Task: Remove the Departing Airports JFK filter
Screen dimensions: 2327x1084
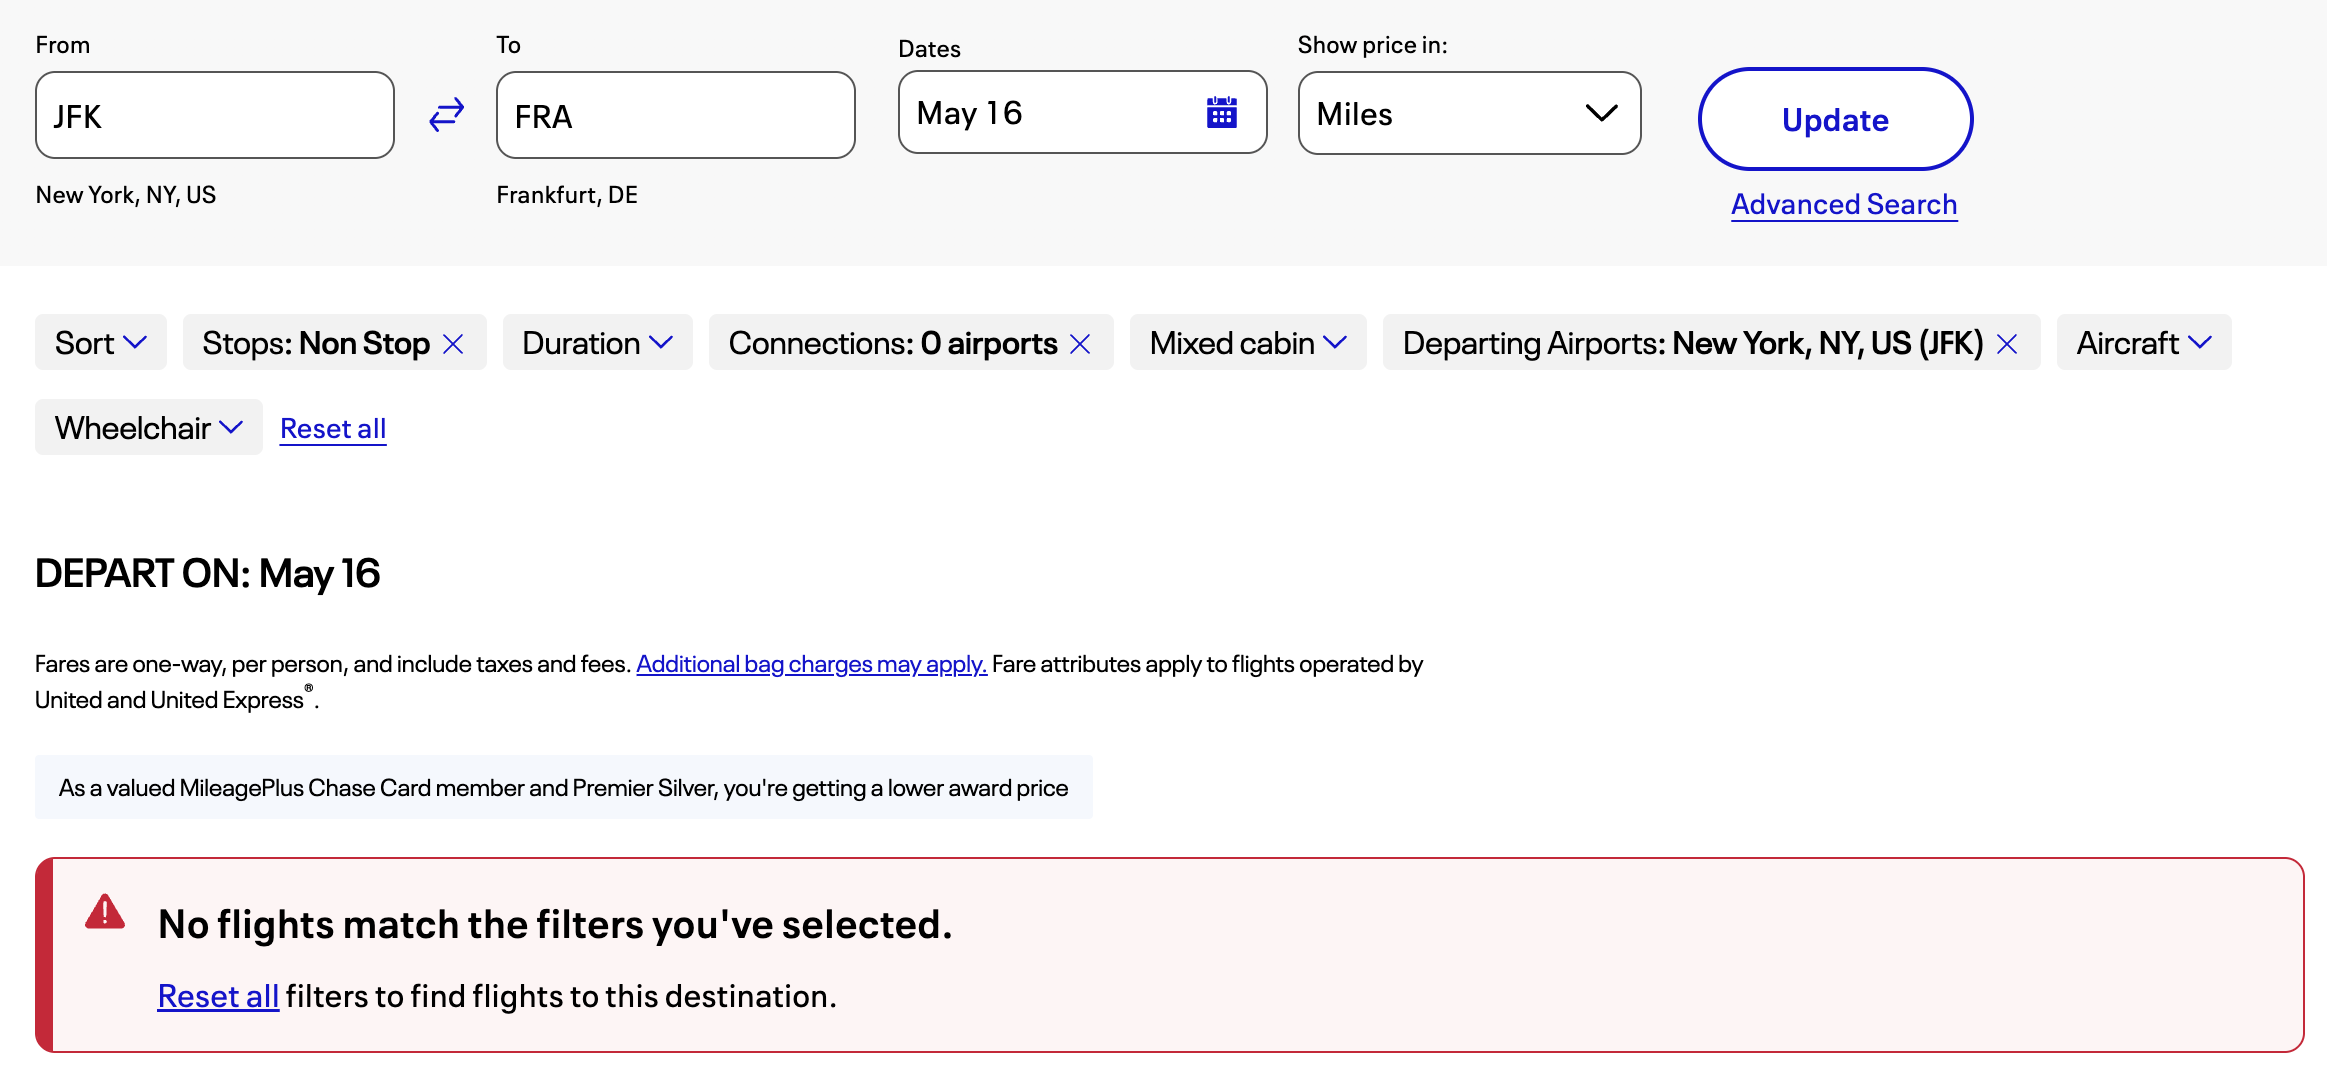Action: (2007, 344)
